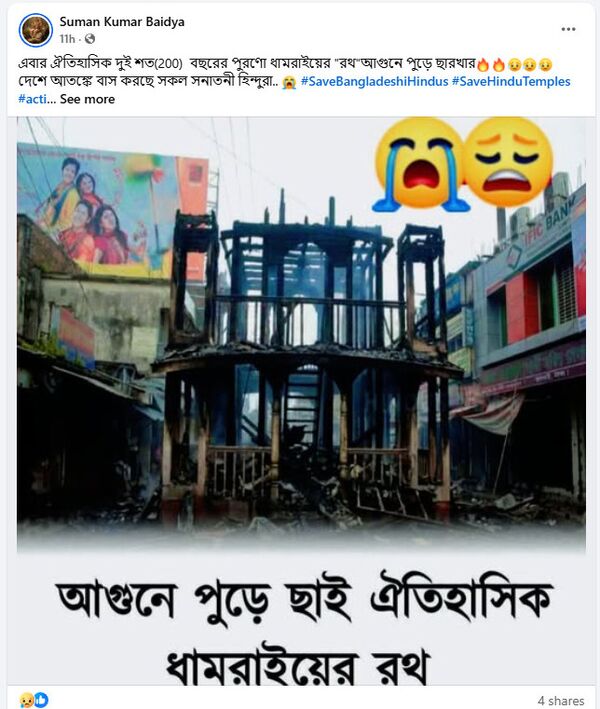This screenshot has width=600, height=709.
Task: Open the #SaveBangladeshiHindus hashtag
Action: pos(374,81)
